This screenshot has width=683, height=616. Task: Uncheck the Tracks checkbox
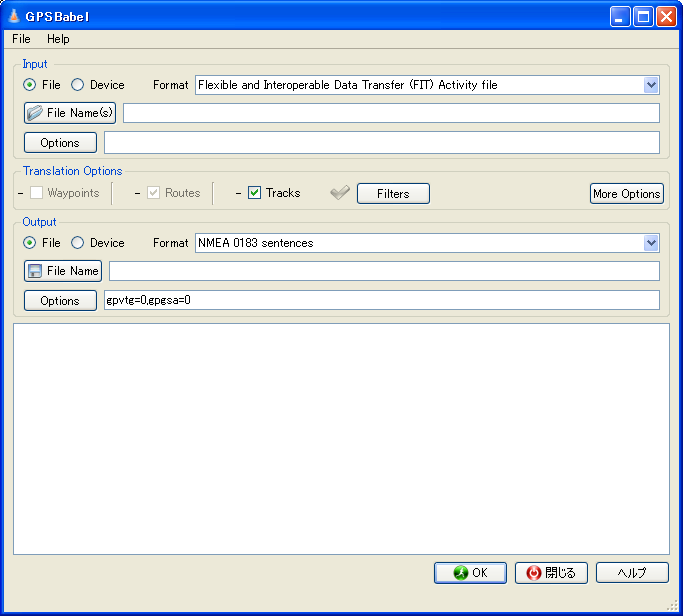click(255, 193)
